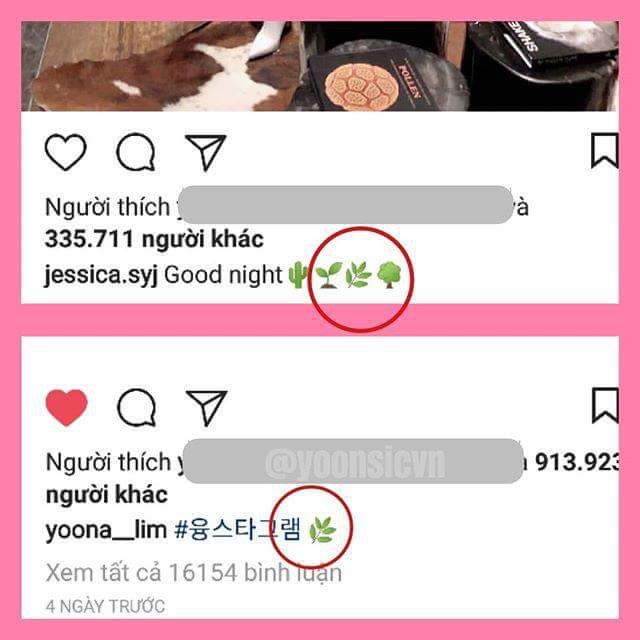View all 16154 comments link
Image resolution: width=640 pixels, height=640 pixels.
[x=194, y=573]
